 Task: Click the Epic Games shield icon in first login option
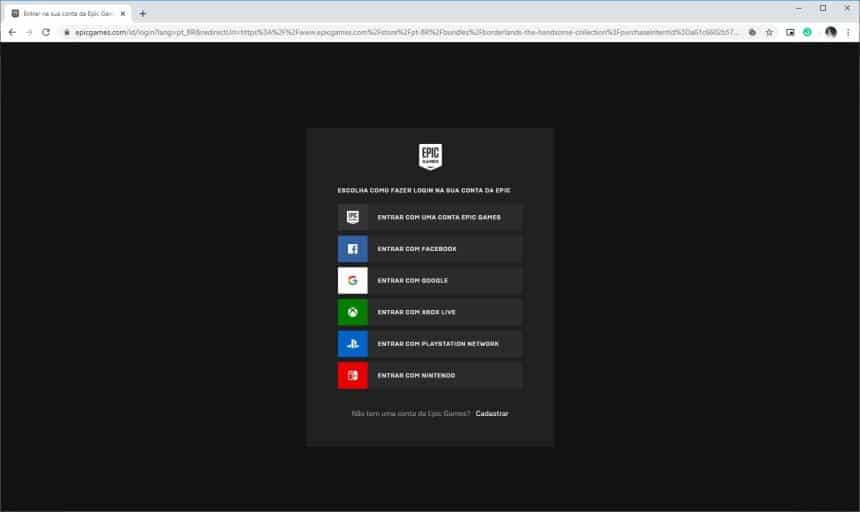point(353,217)
